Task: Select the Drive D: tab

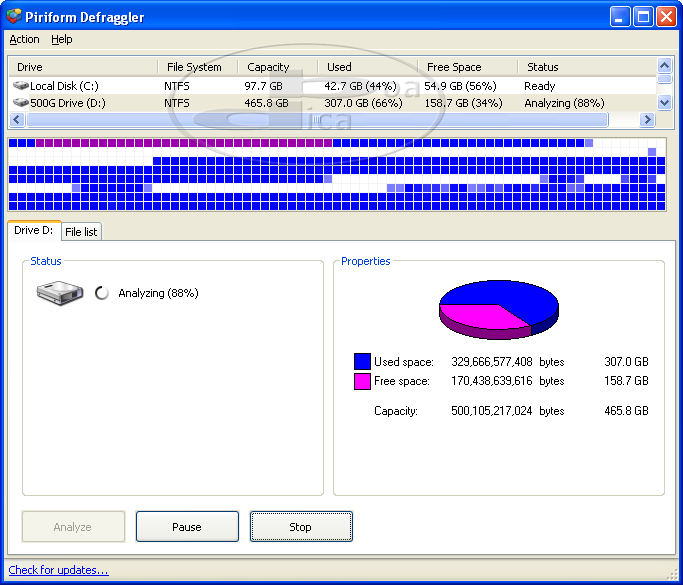Action: (x=33, y=231)
